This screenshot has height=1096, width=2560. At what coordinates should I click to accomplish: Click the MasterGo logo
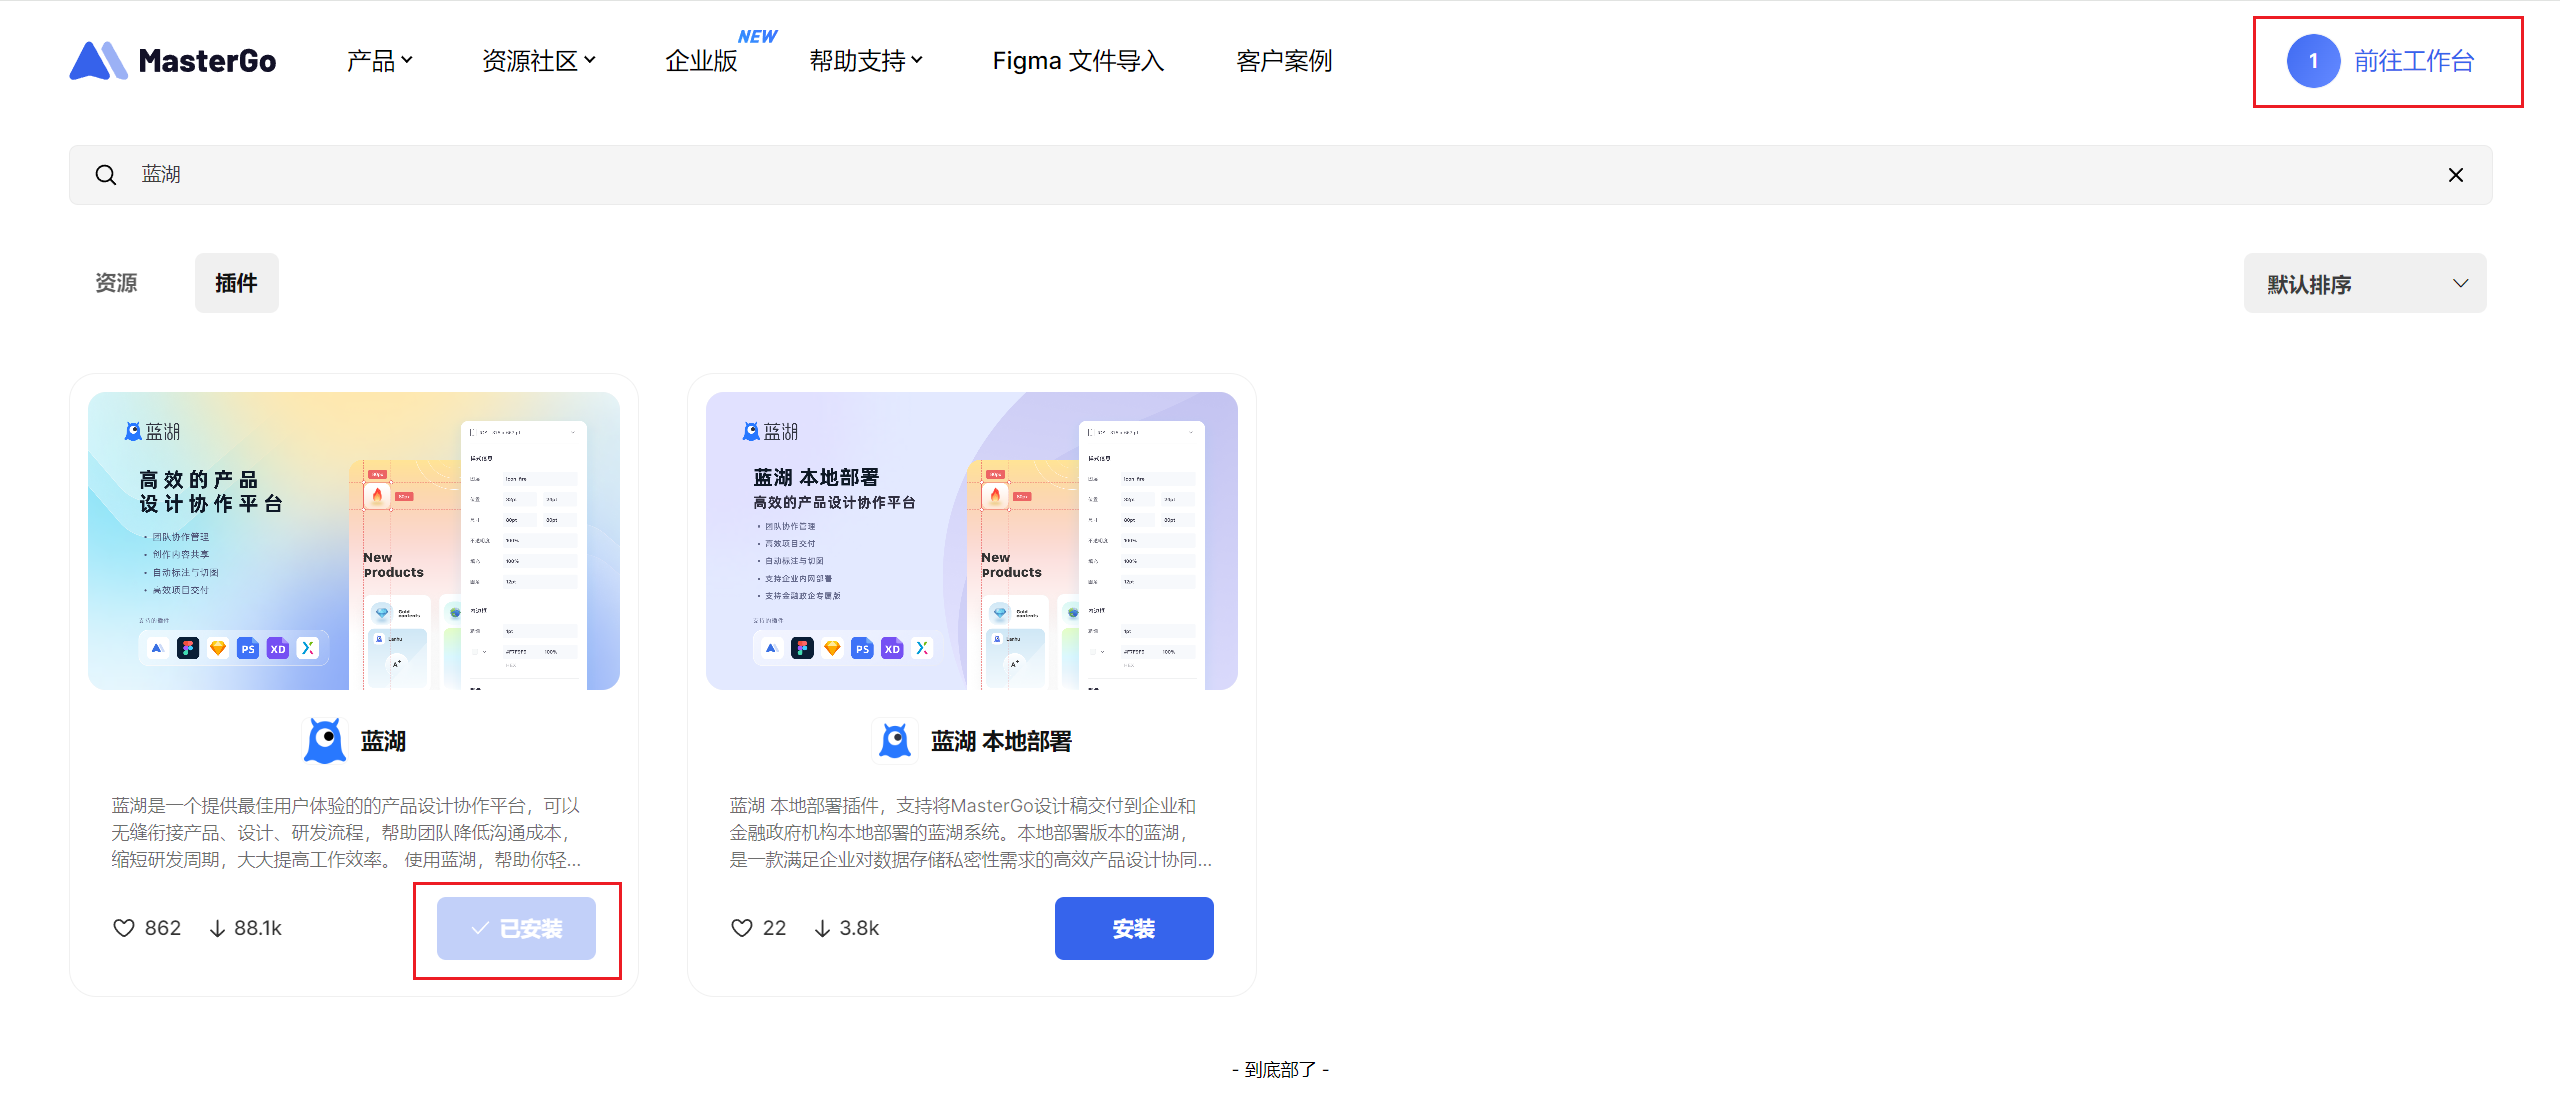tap(173, 61)
